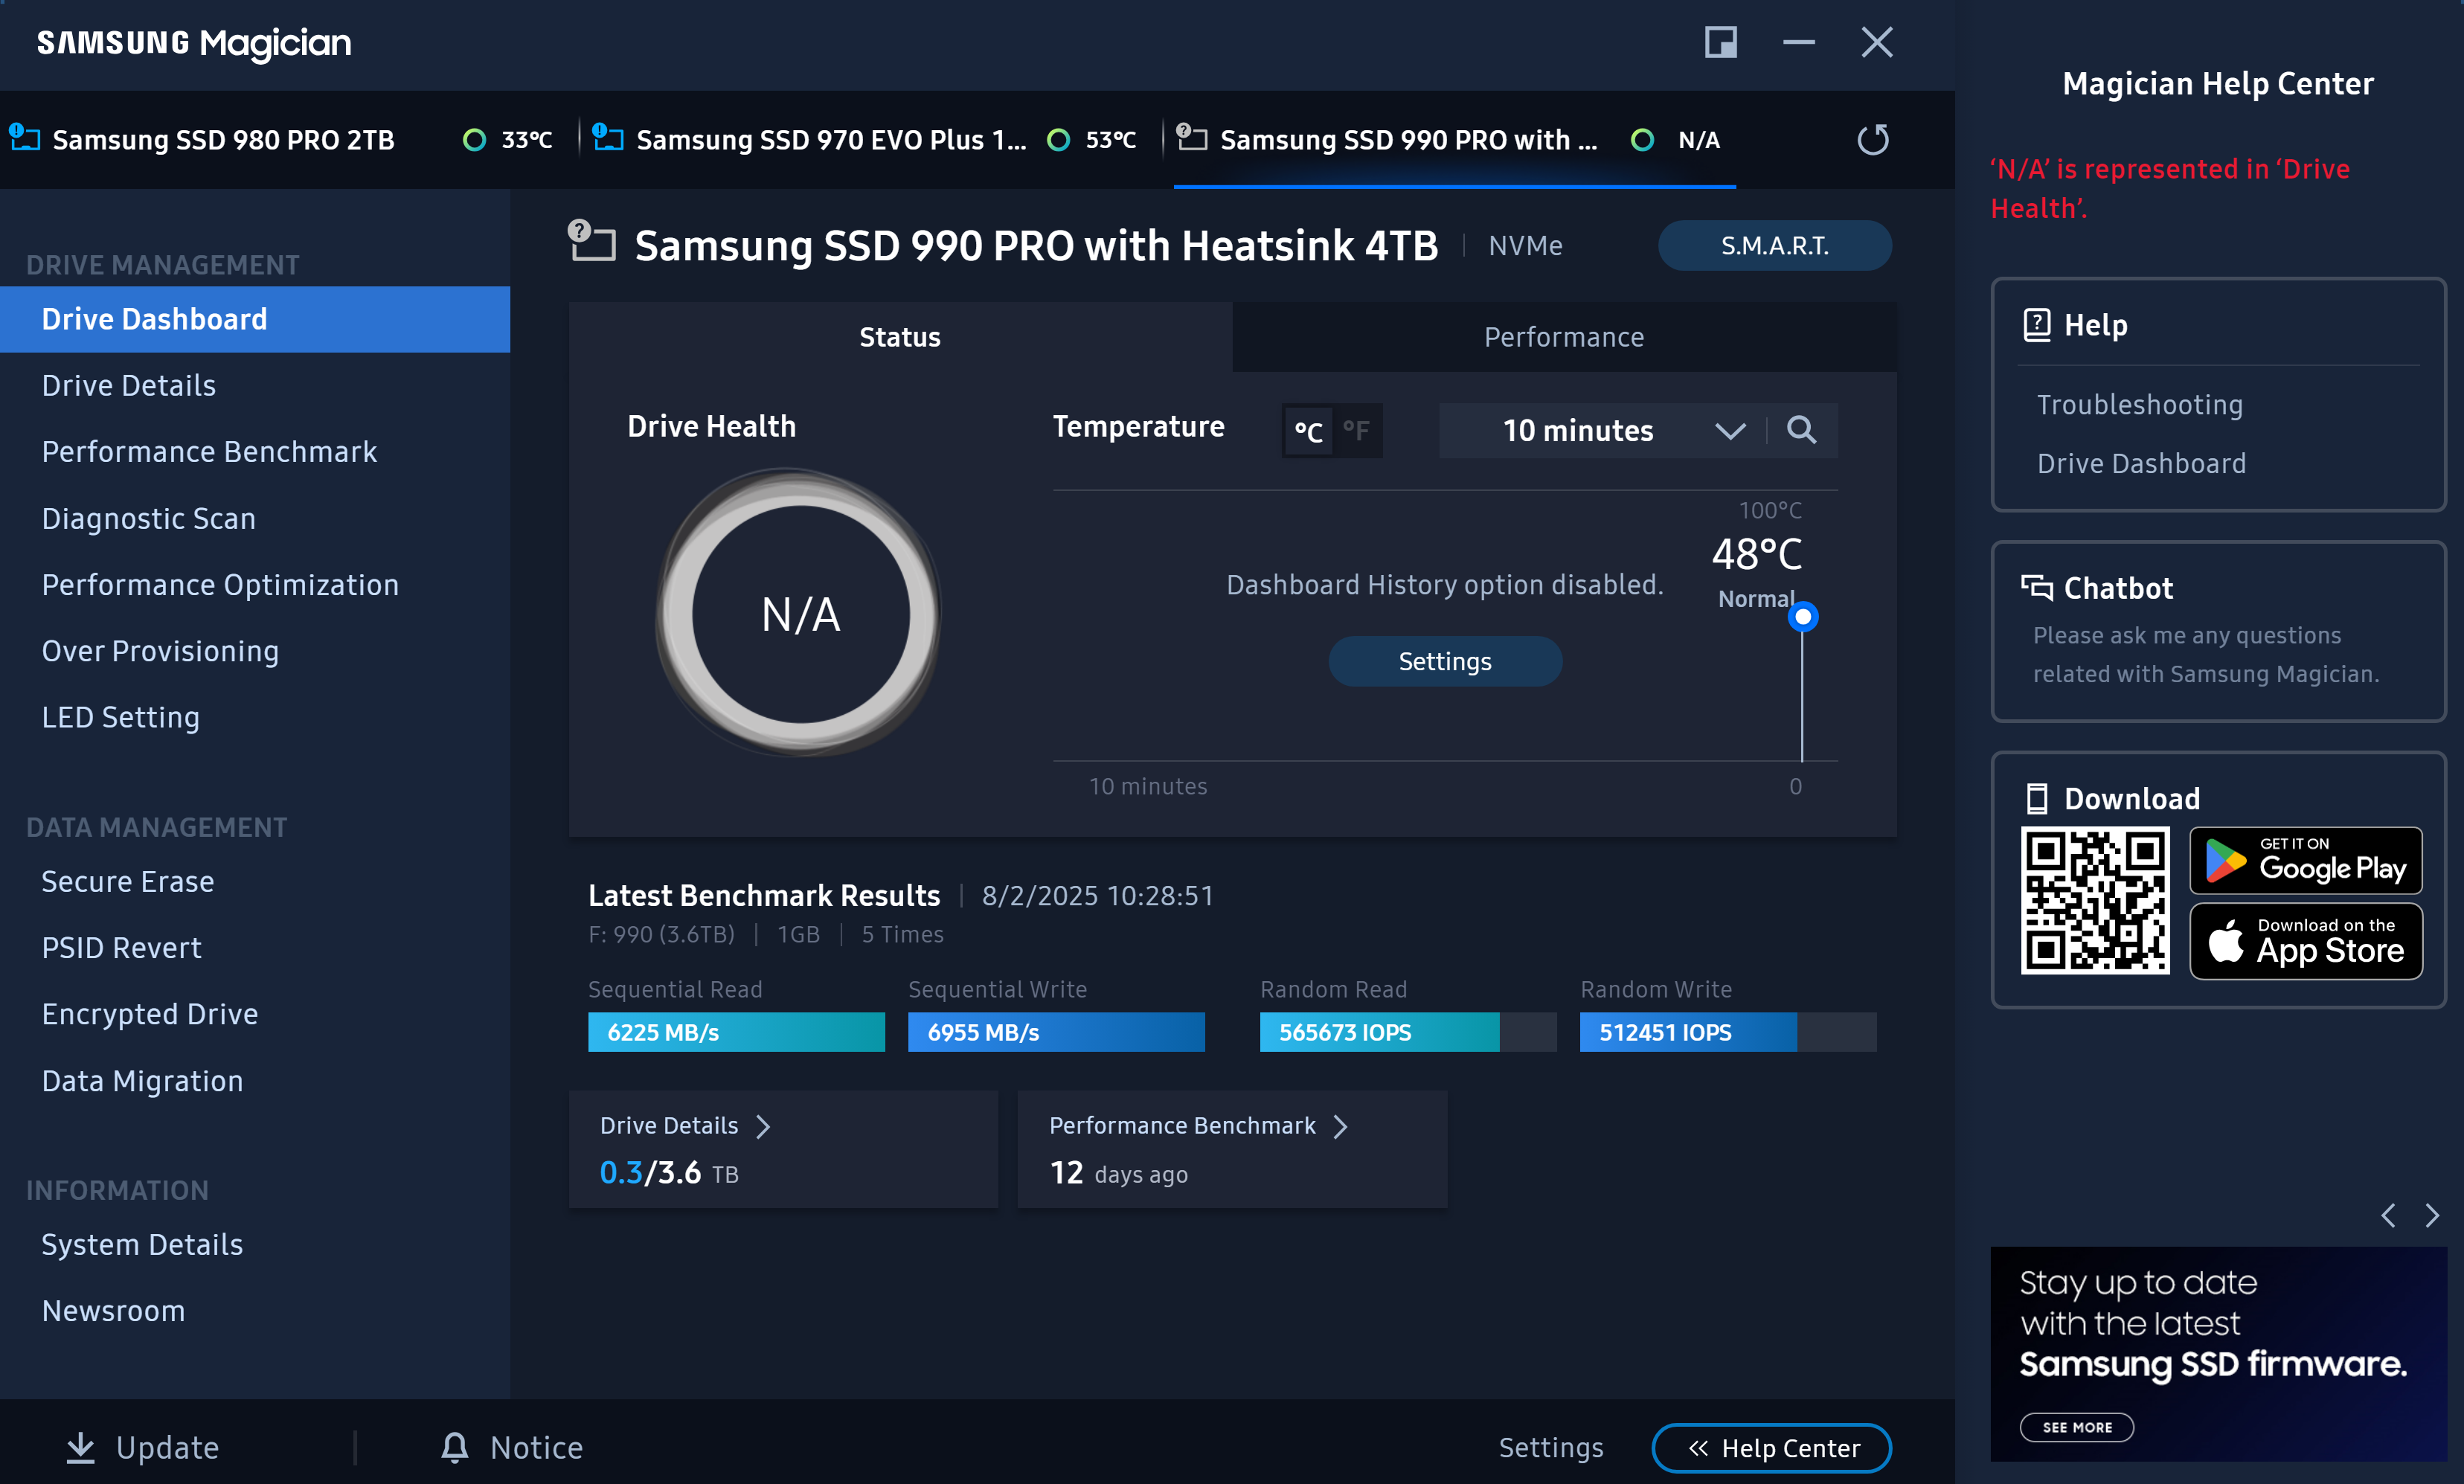2464x1484 pixels.
Task: Click the compact window mode icon
Action: (x=1720, y=42)
